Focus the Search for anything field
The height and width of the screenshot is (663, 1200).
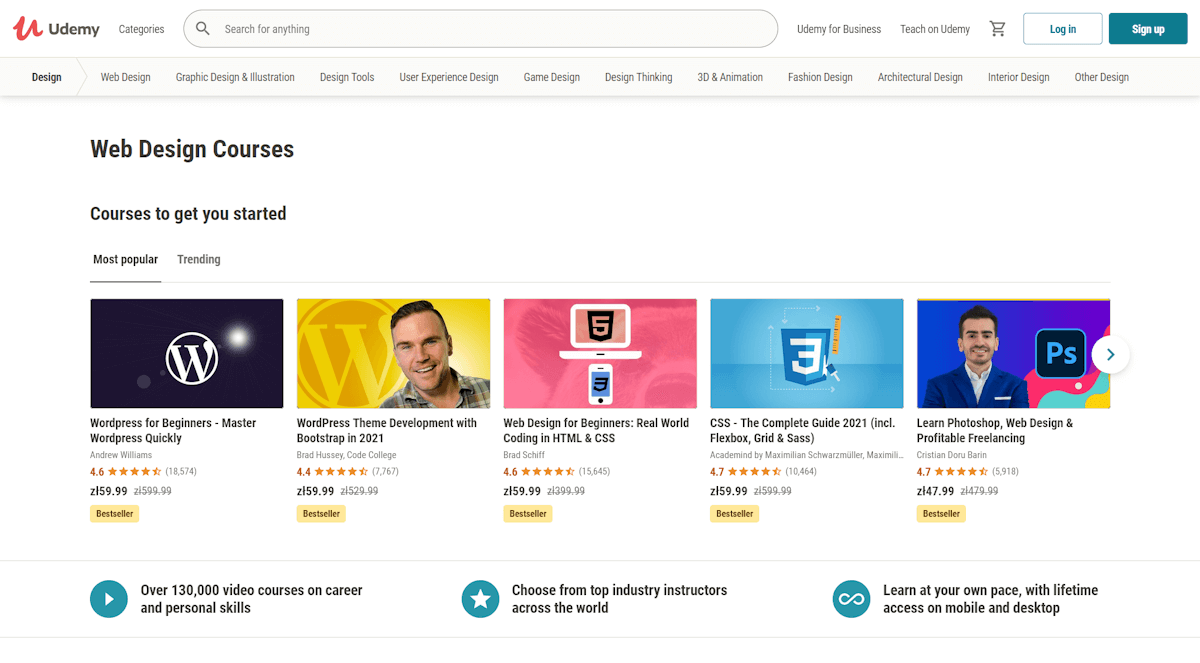click(x=480, y=29)
